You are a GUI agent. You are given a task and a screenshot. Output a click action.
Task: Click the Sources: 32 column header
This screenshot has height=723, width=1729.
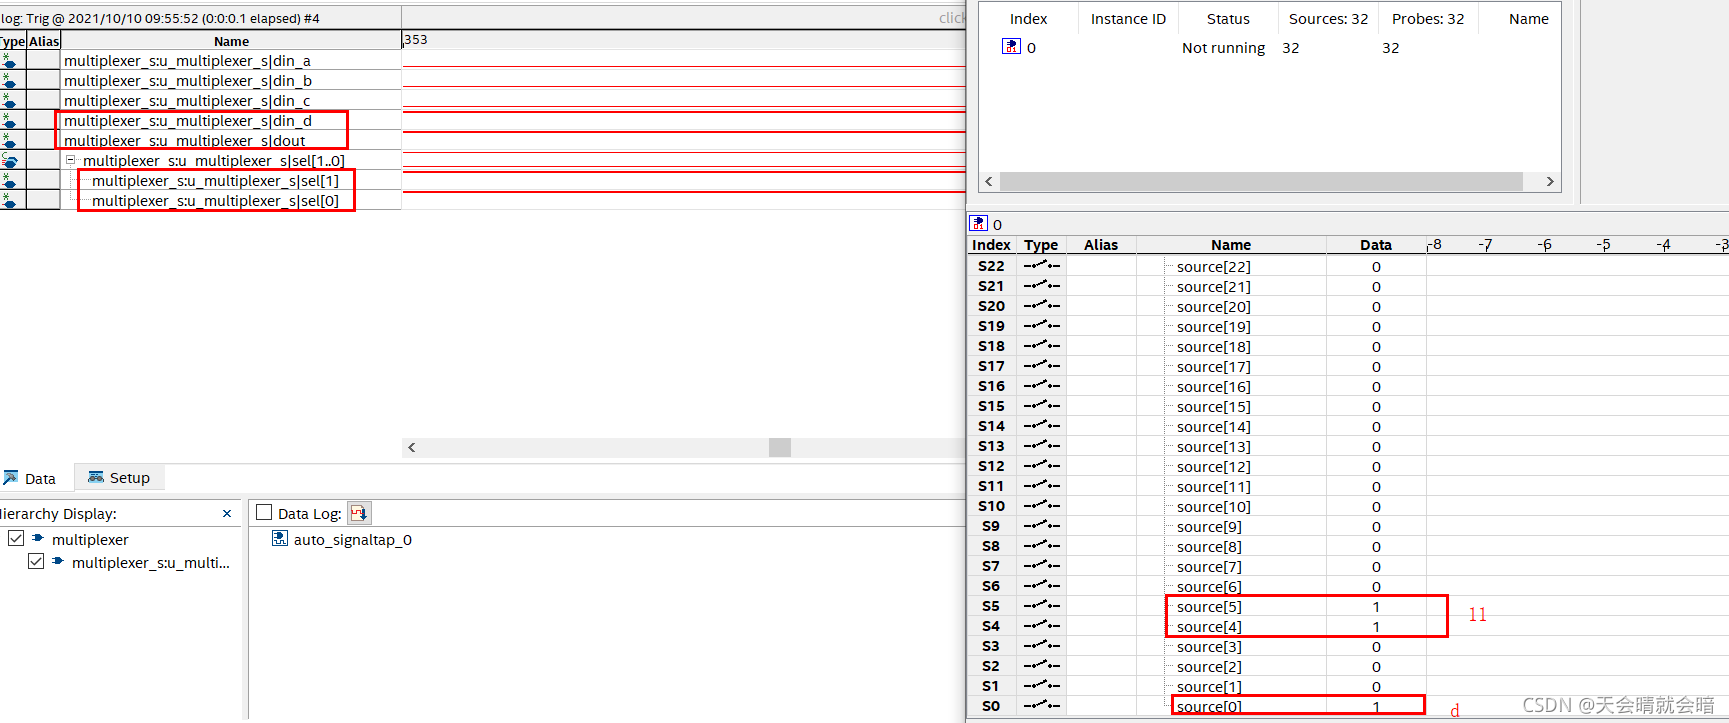(1328, 19)
